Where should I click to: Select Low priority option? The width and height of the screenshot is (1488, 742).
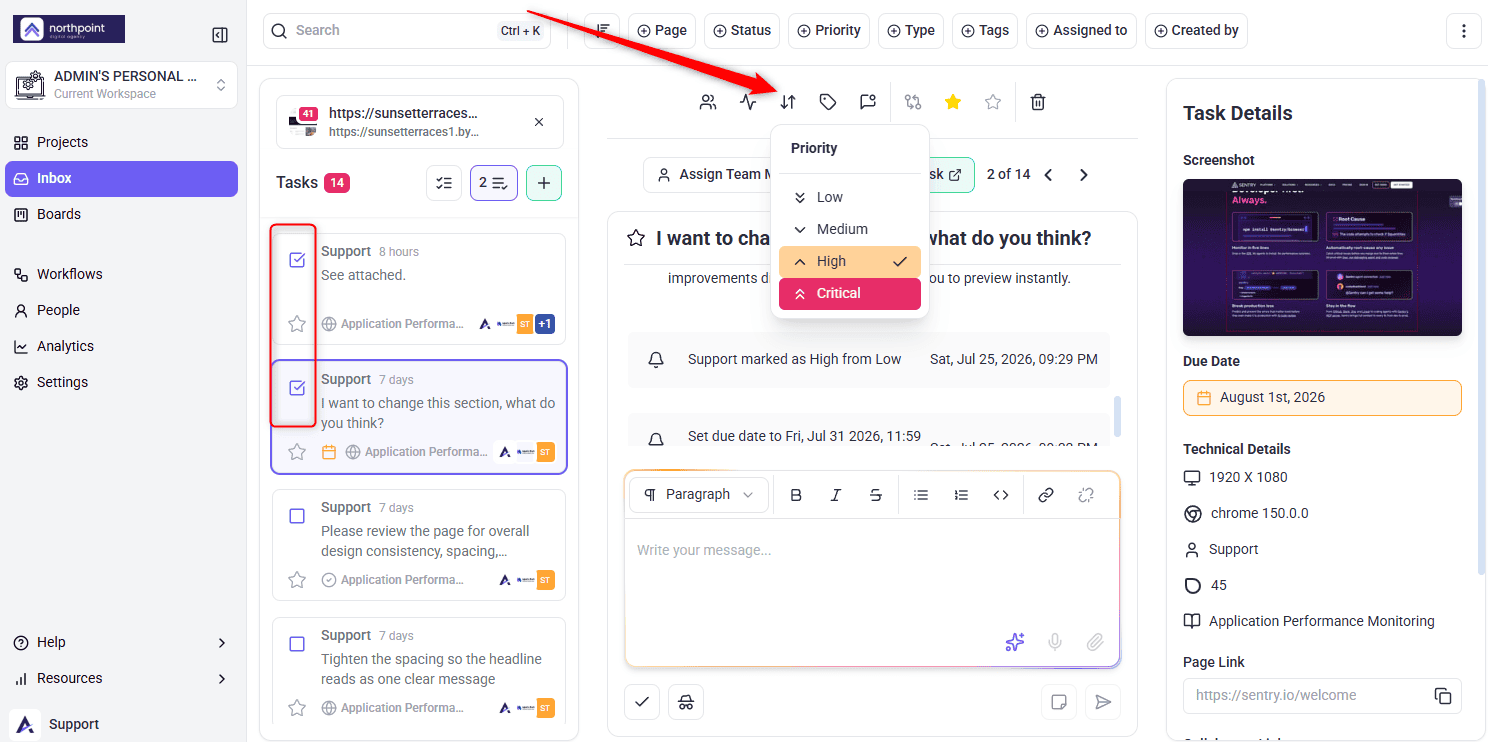point(850,197)
